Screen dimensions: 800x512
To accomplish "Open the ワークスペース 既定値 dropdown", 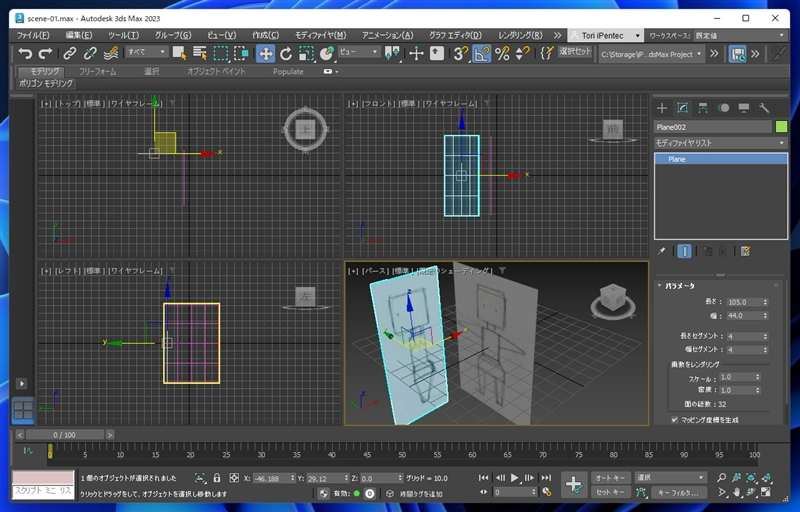I will tap(740, 35).
